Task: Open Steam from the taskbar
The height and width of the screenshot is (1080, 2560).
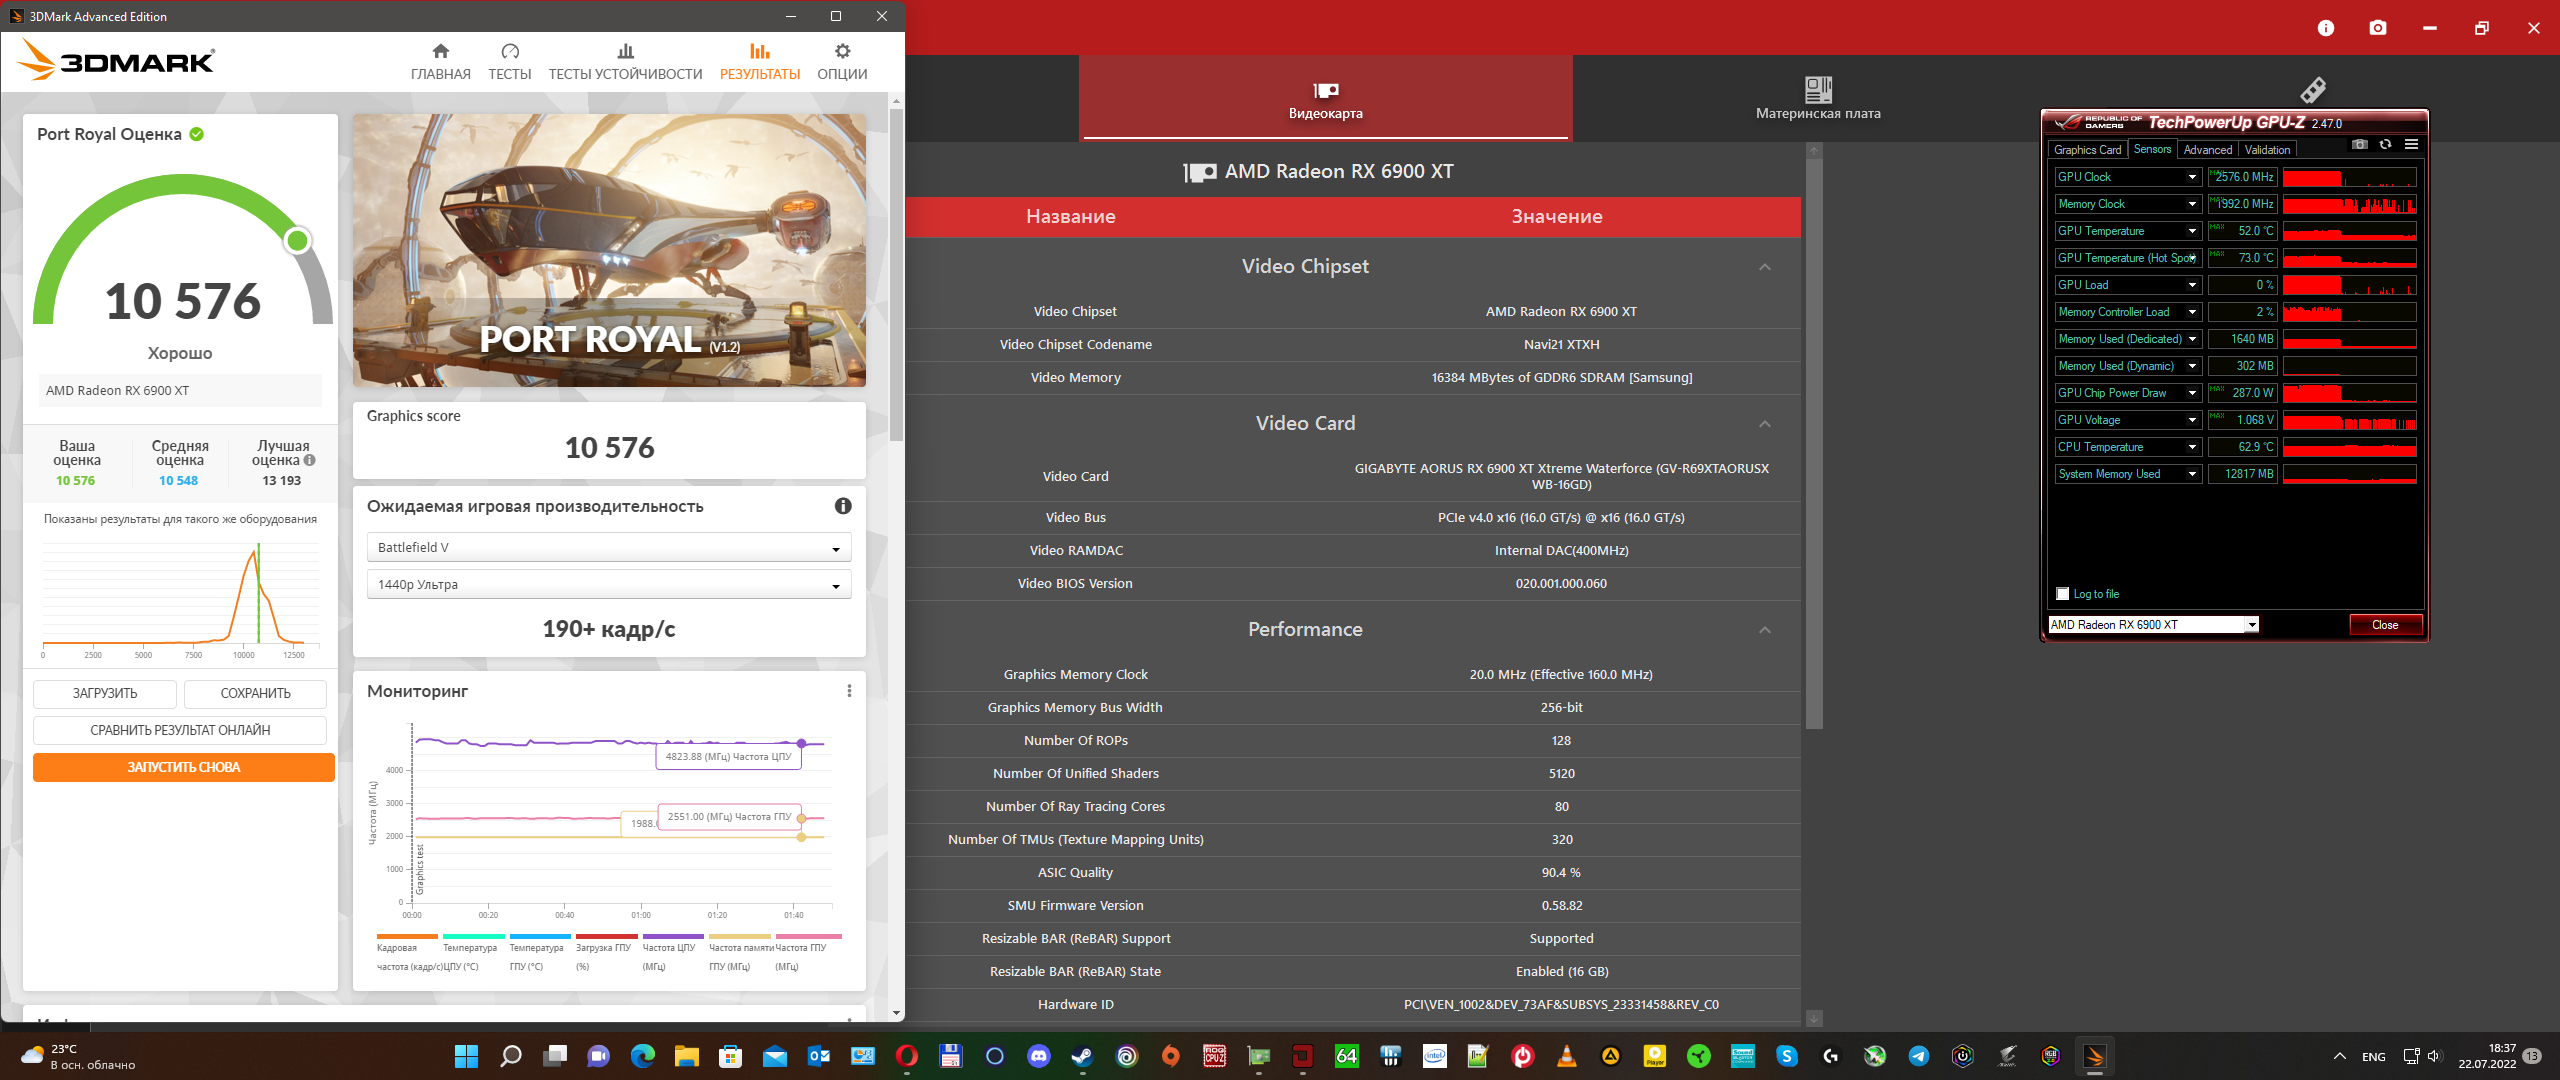Action: click(1082, 1056)
